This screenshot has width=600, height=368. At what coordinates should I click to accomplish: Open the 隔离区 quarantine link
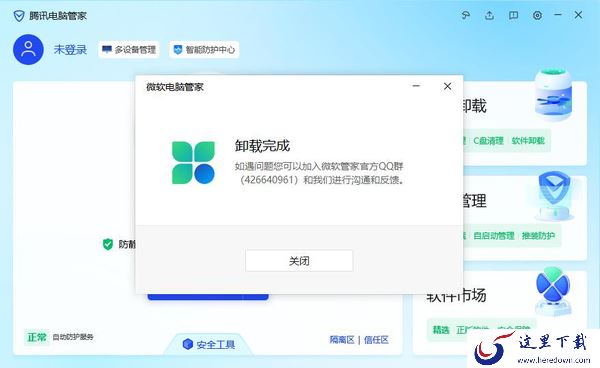(342, 340)
